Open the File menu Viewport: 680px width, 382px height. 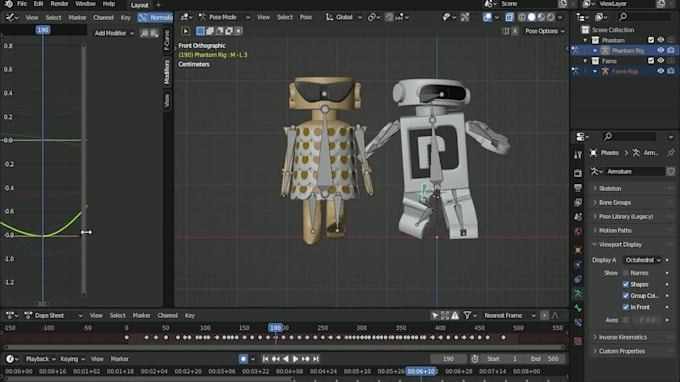coord(22,4)
